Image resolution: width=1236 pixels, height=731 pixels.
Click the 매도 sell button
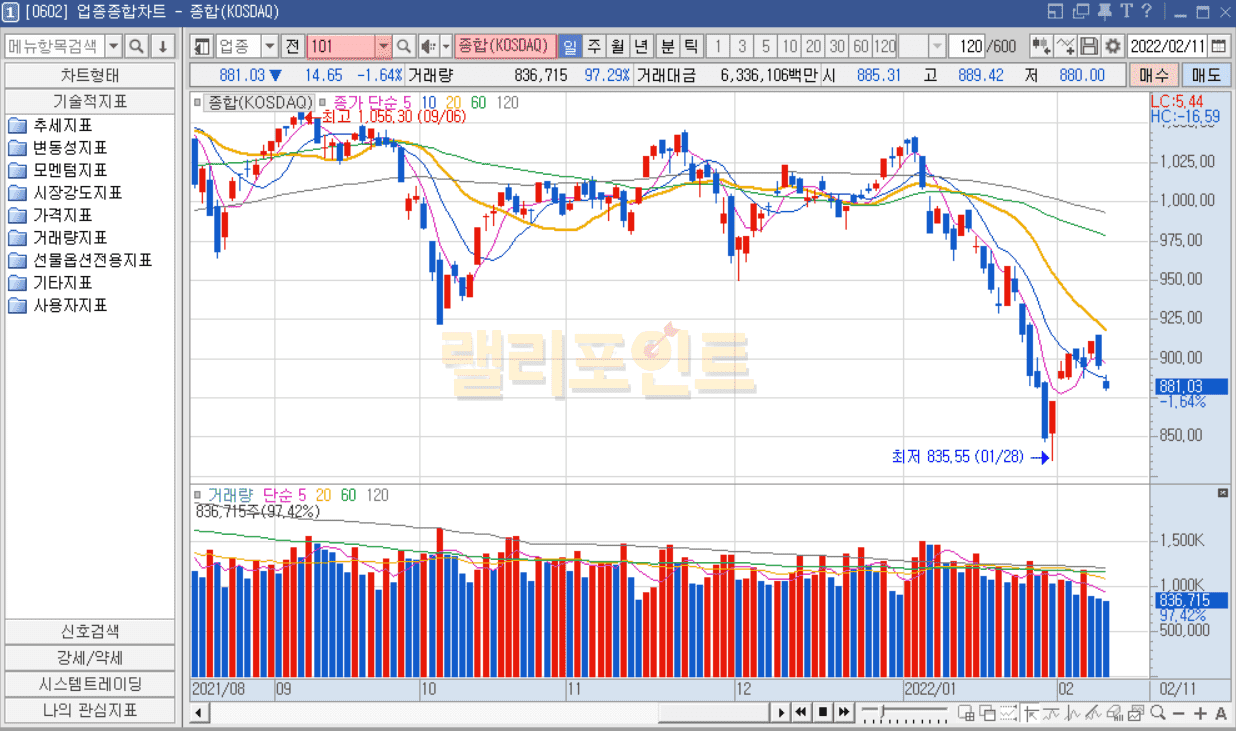coord(1206,75)
